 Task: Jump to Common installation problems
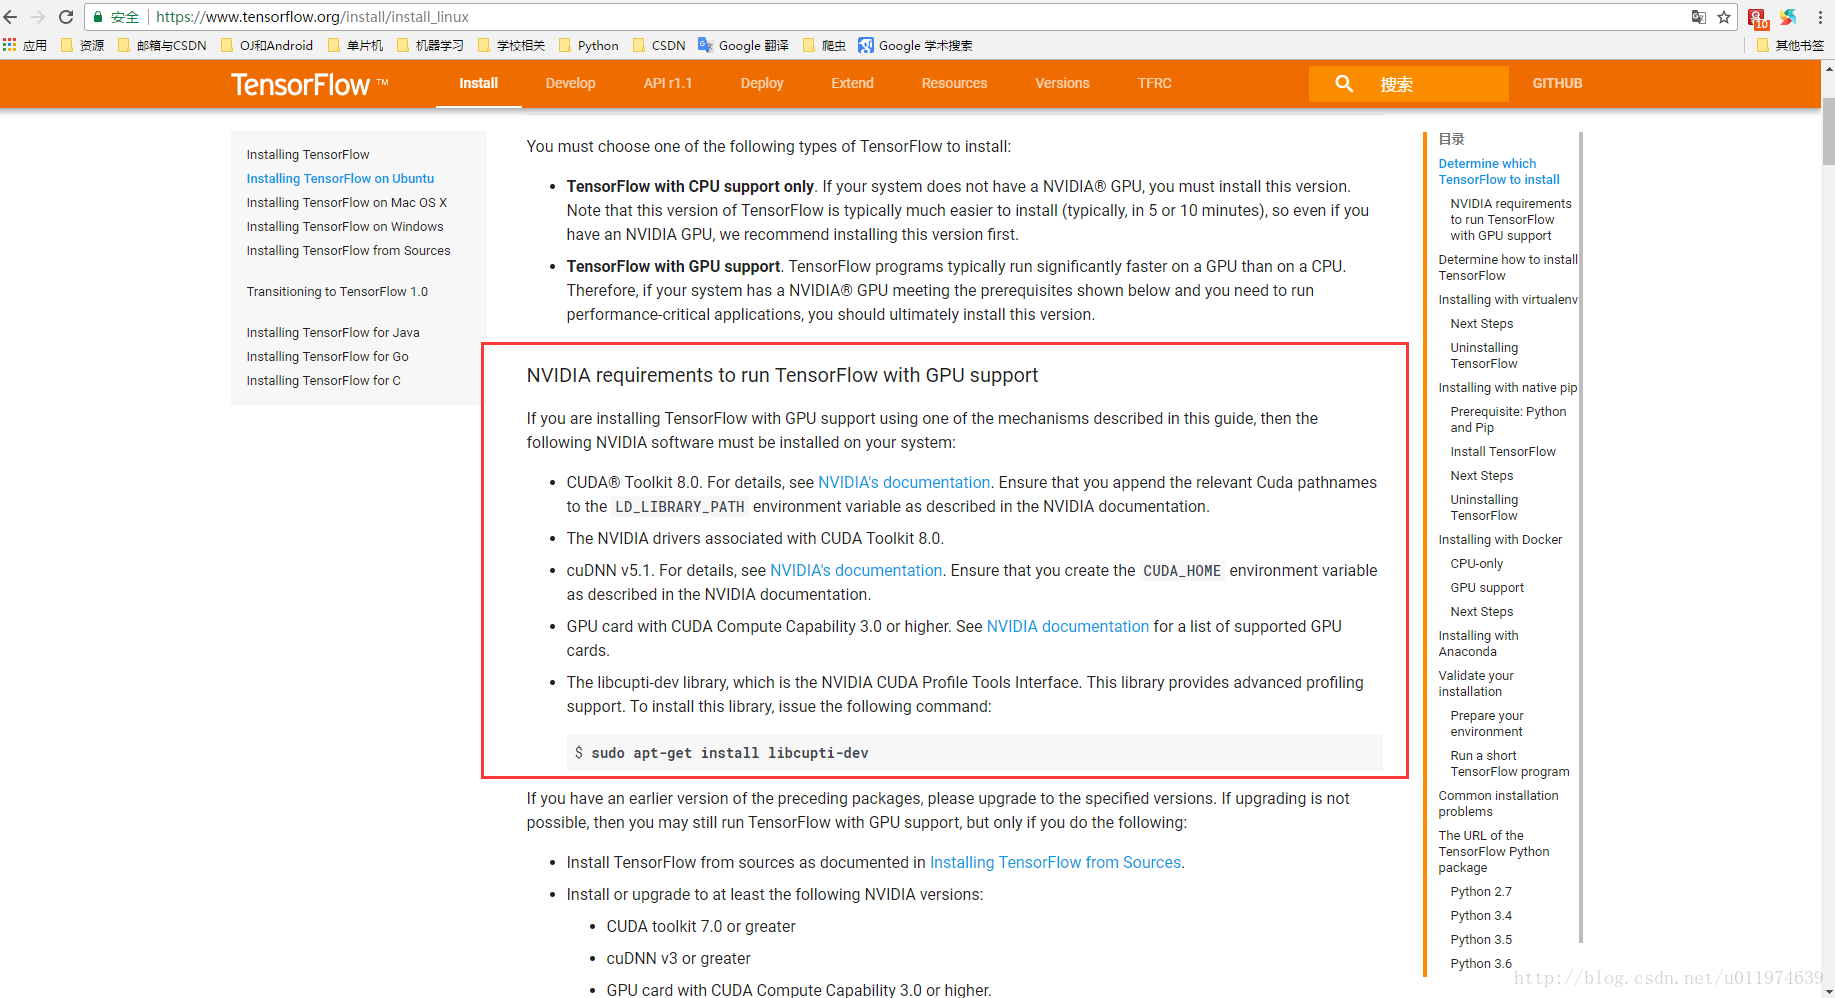1498,803
